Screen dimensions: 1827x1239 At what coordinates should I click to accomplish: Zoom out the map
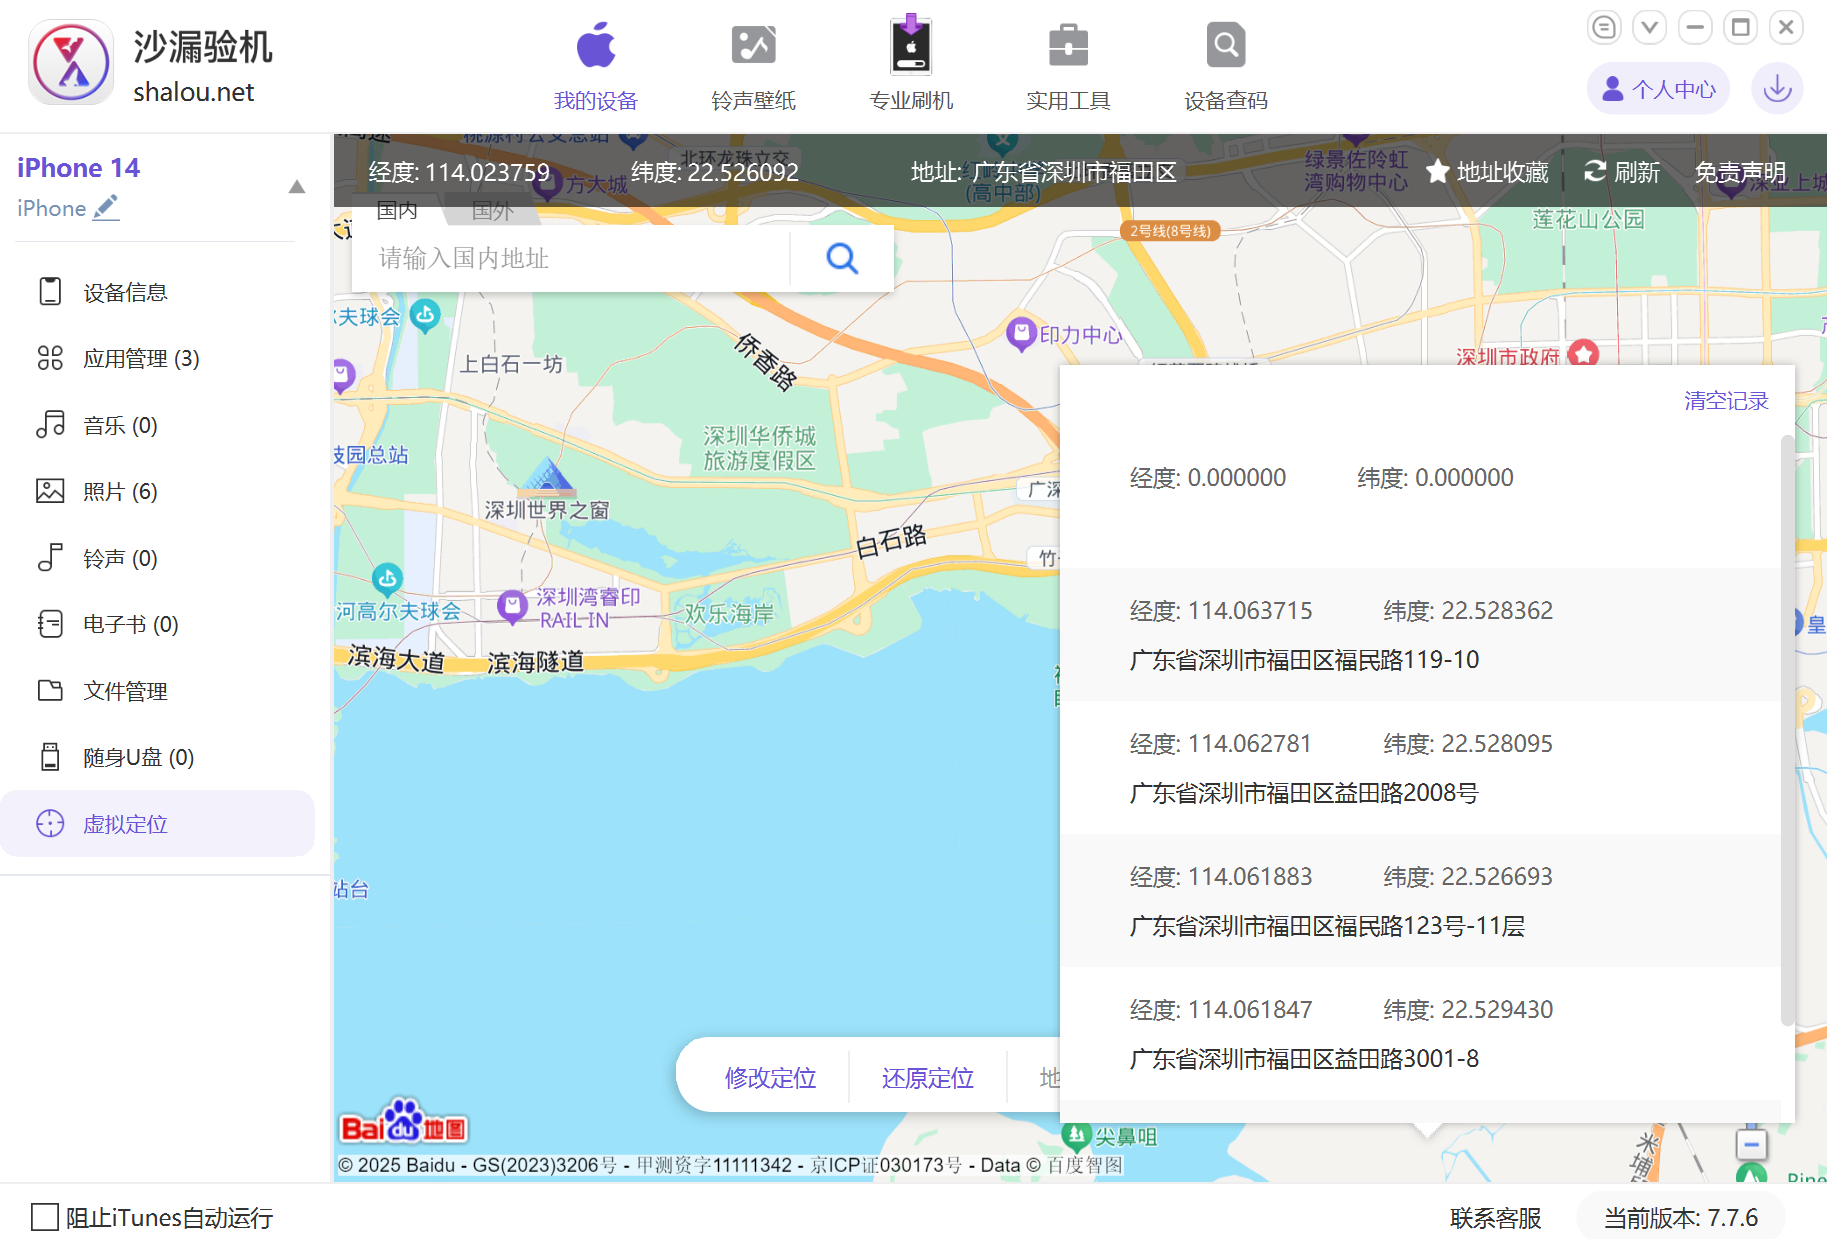click(1751, 1144)
